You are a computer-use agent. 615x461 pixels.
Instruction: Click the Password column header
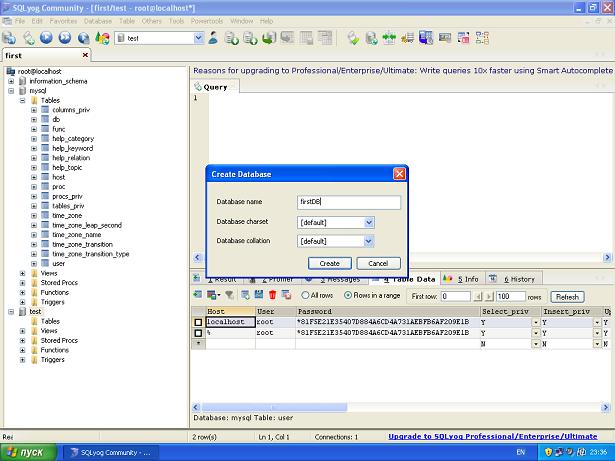click(x=388, y=312)
